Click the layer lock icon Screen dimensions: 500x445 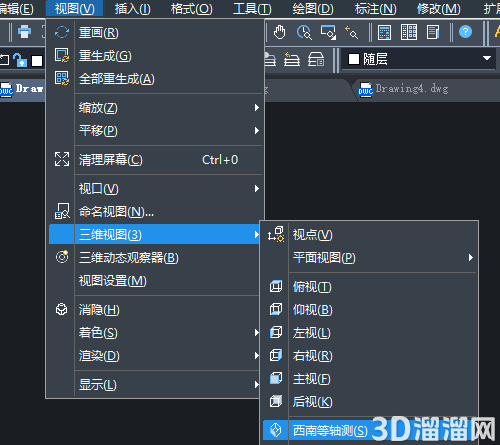[x=20, y=60]
